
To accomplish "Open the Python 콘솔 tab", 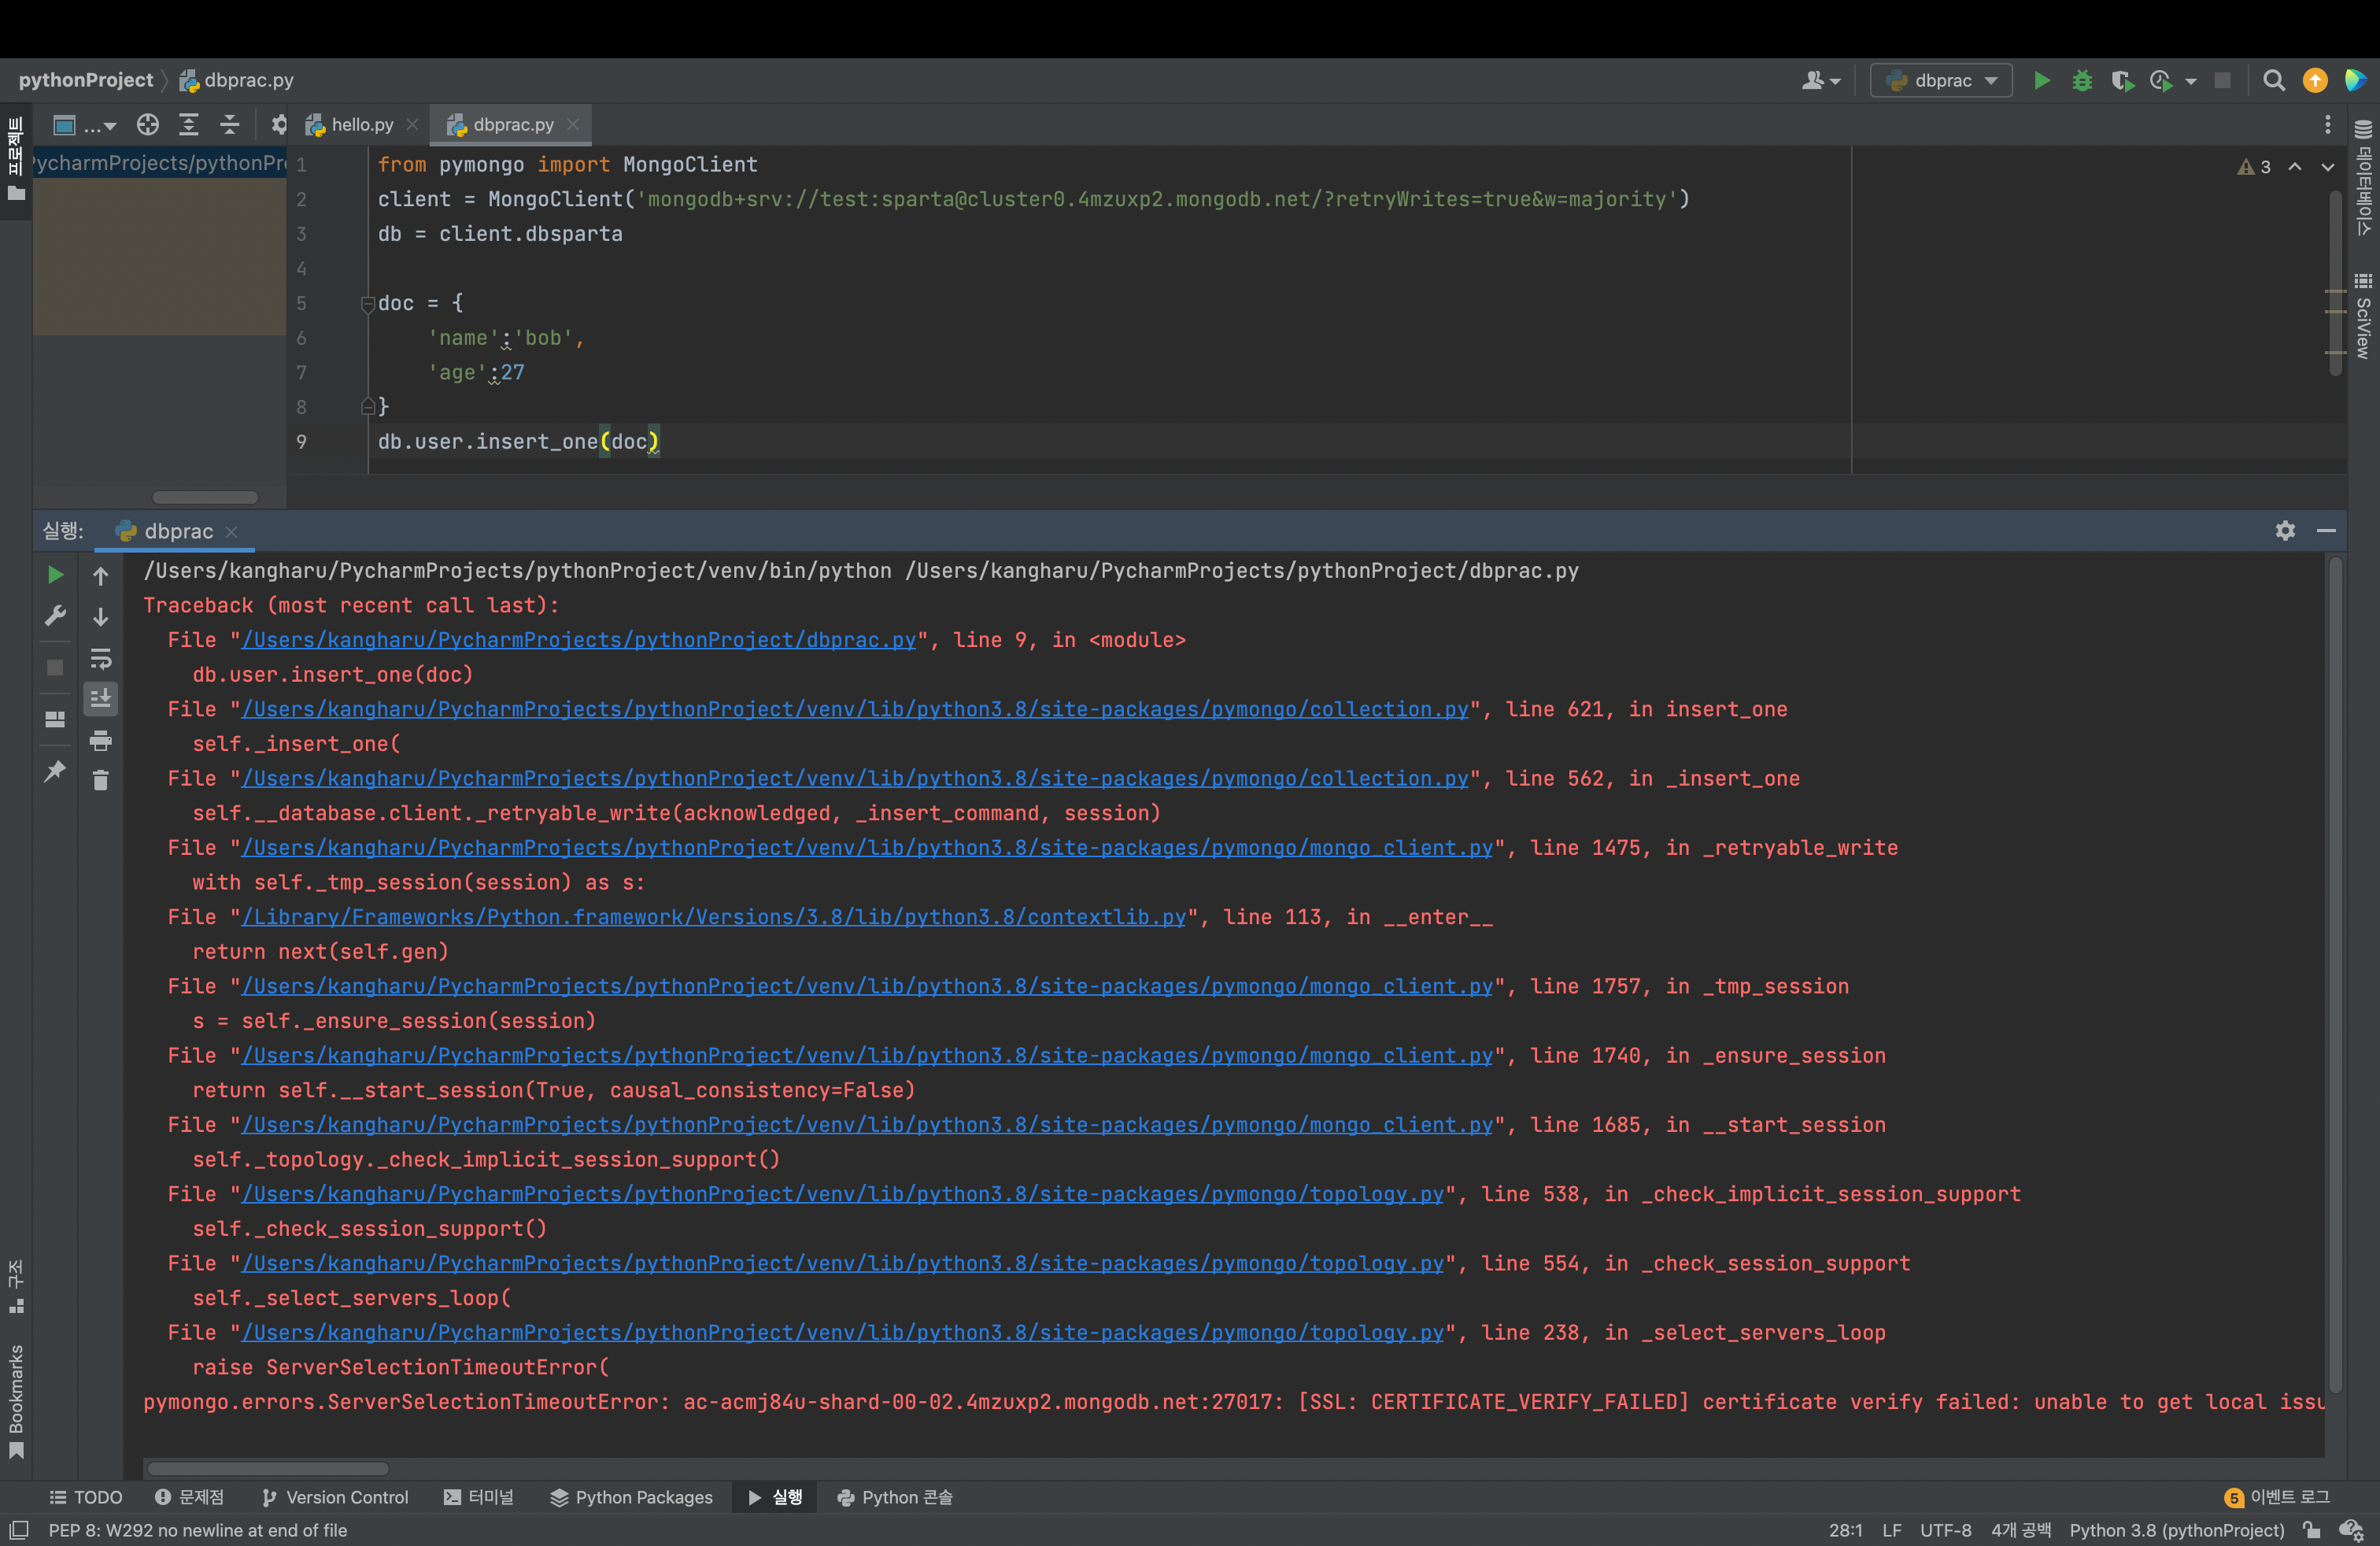I will point(895,1497).
